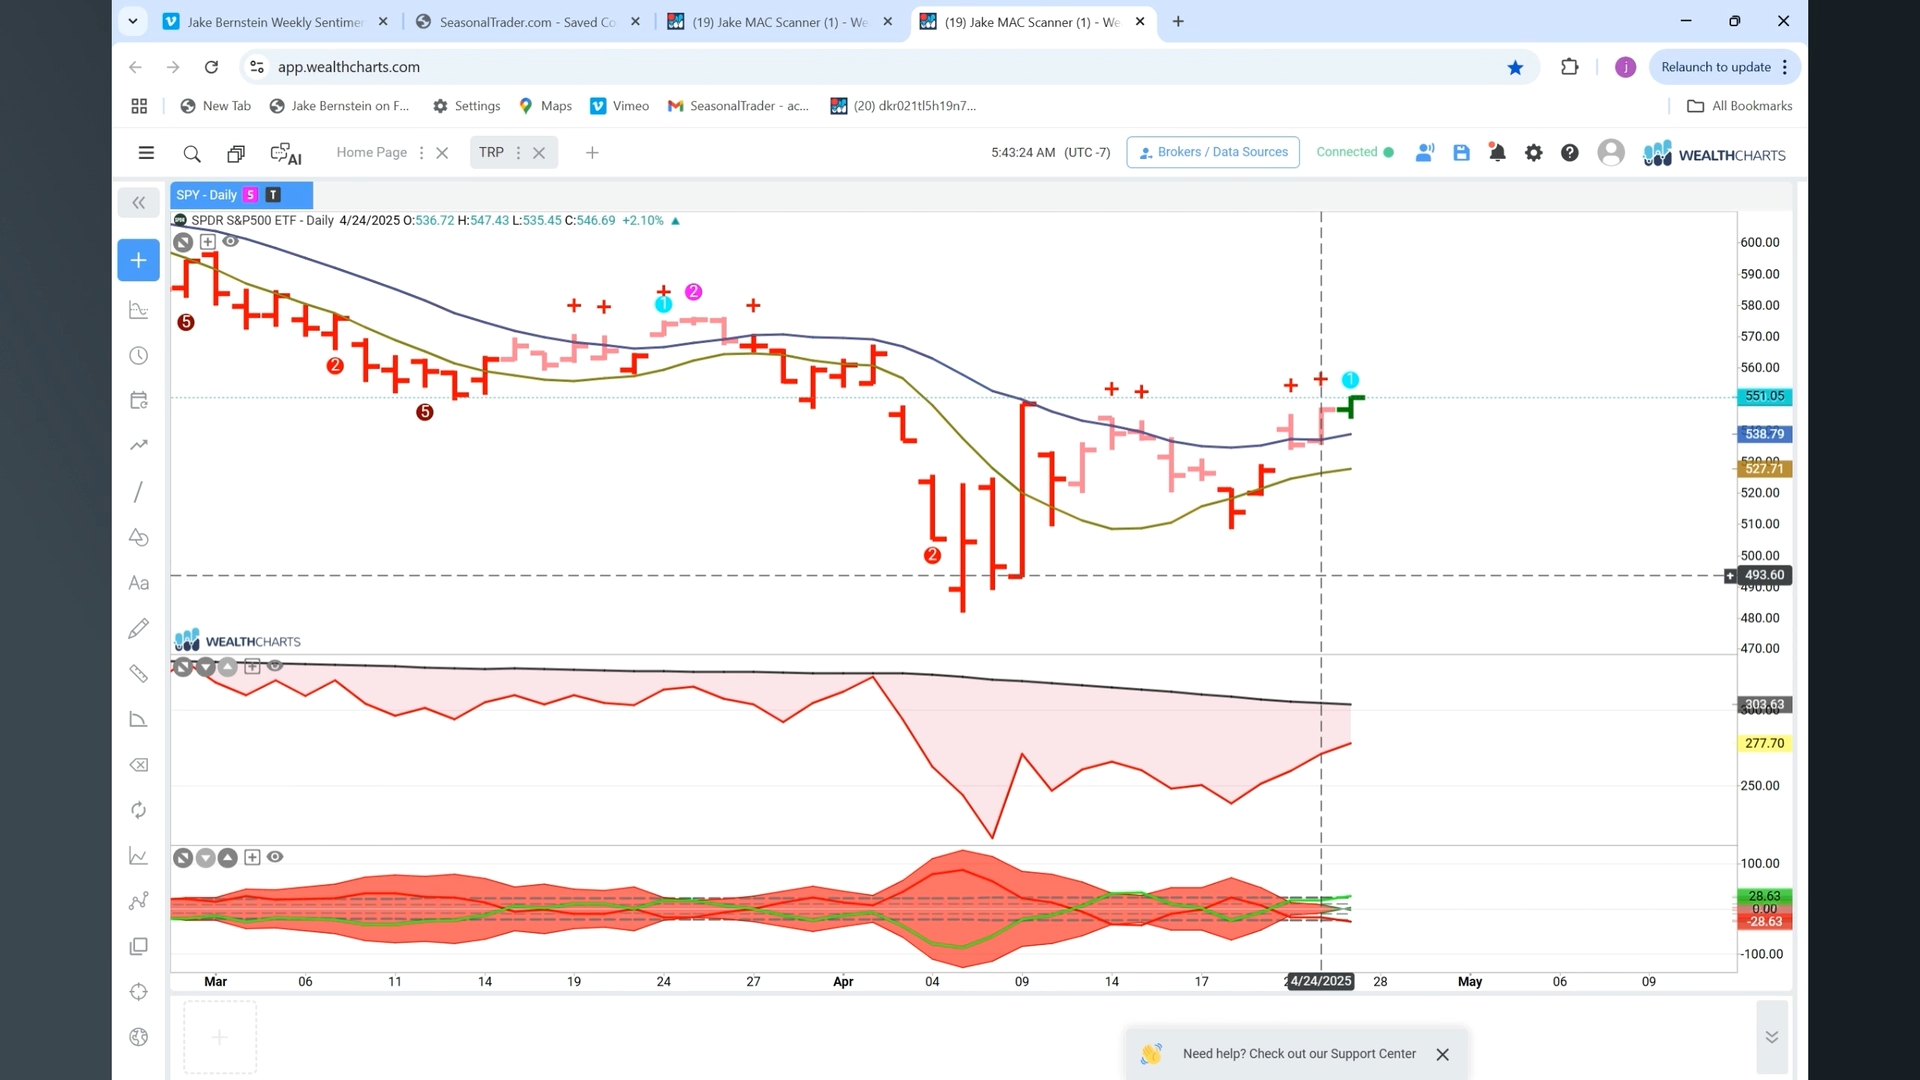Image resolution: width=1920 pixels, height=1080 pixels.
Task: Open the notifications bell icon
Action: (x=1497, y=153)
